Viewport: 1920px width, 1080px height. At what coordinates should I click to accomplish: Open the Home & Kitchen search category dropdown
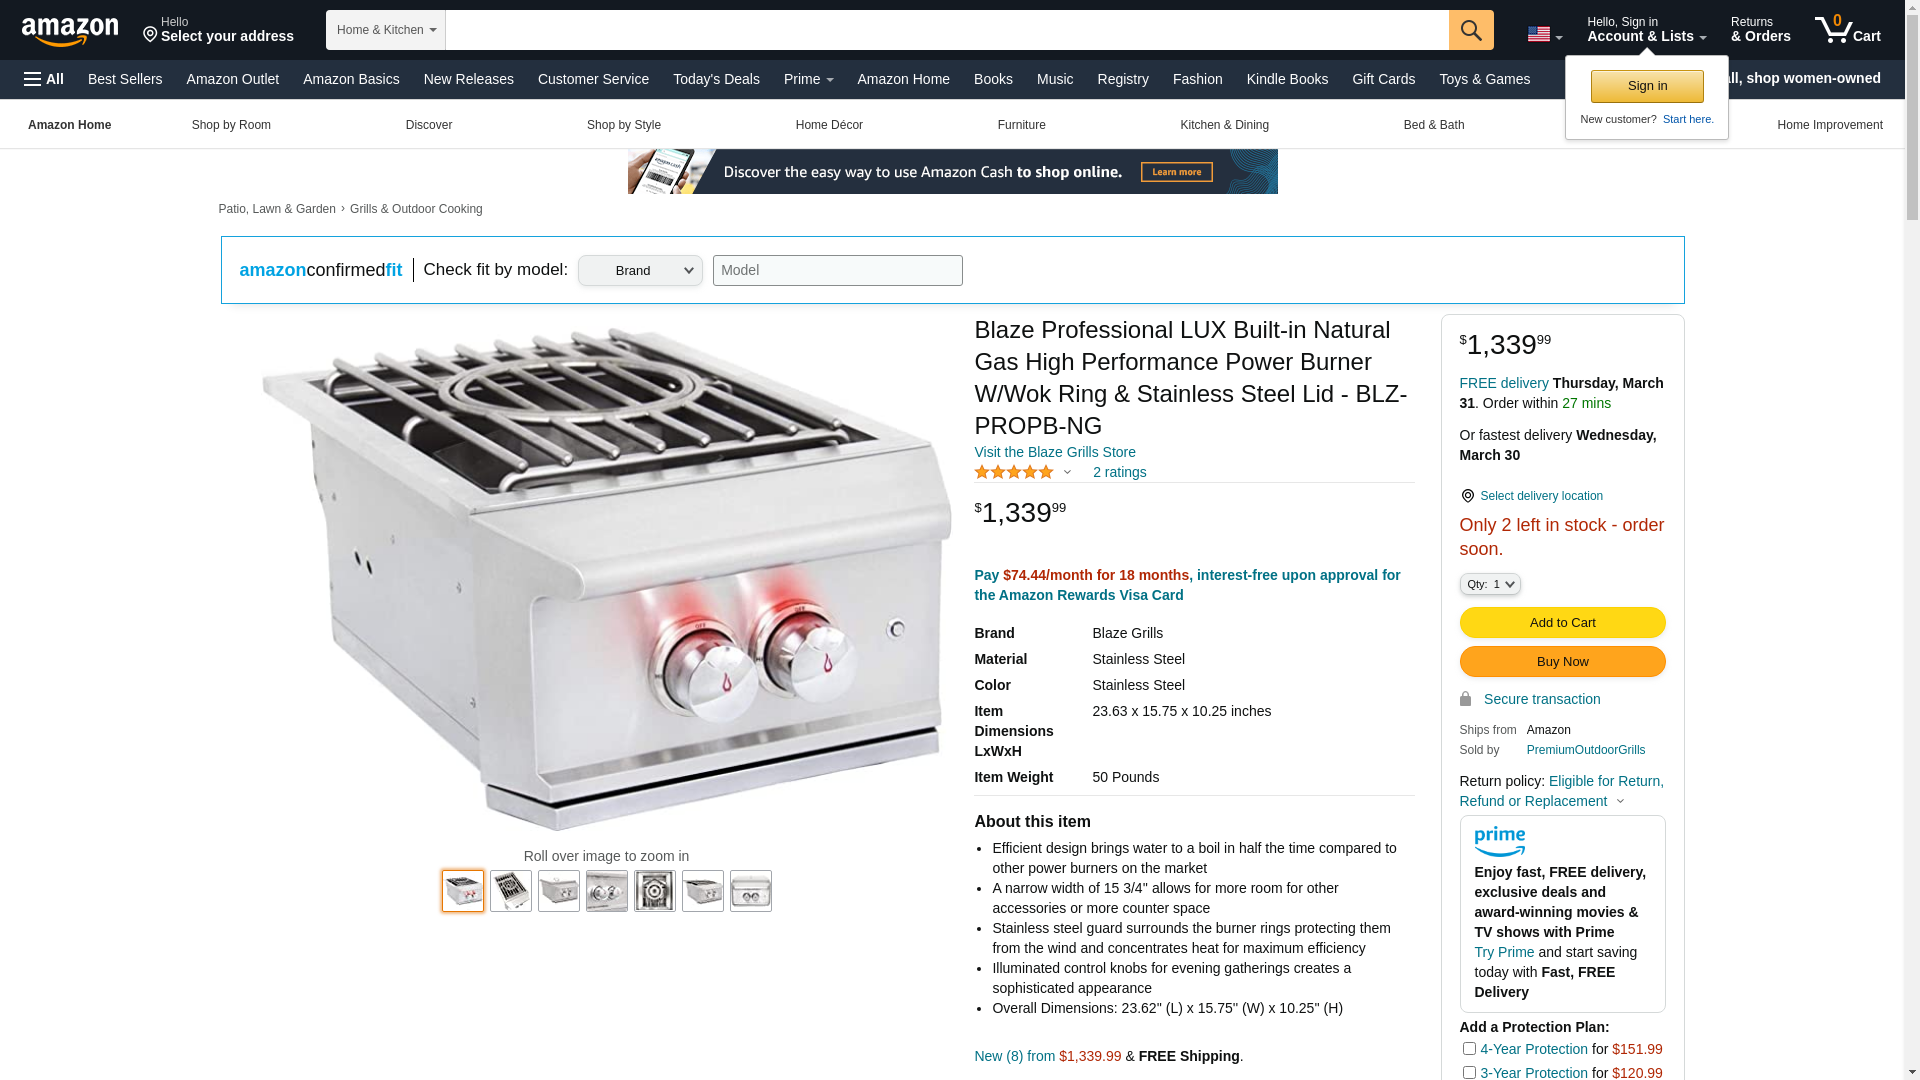click(386, 30)
